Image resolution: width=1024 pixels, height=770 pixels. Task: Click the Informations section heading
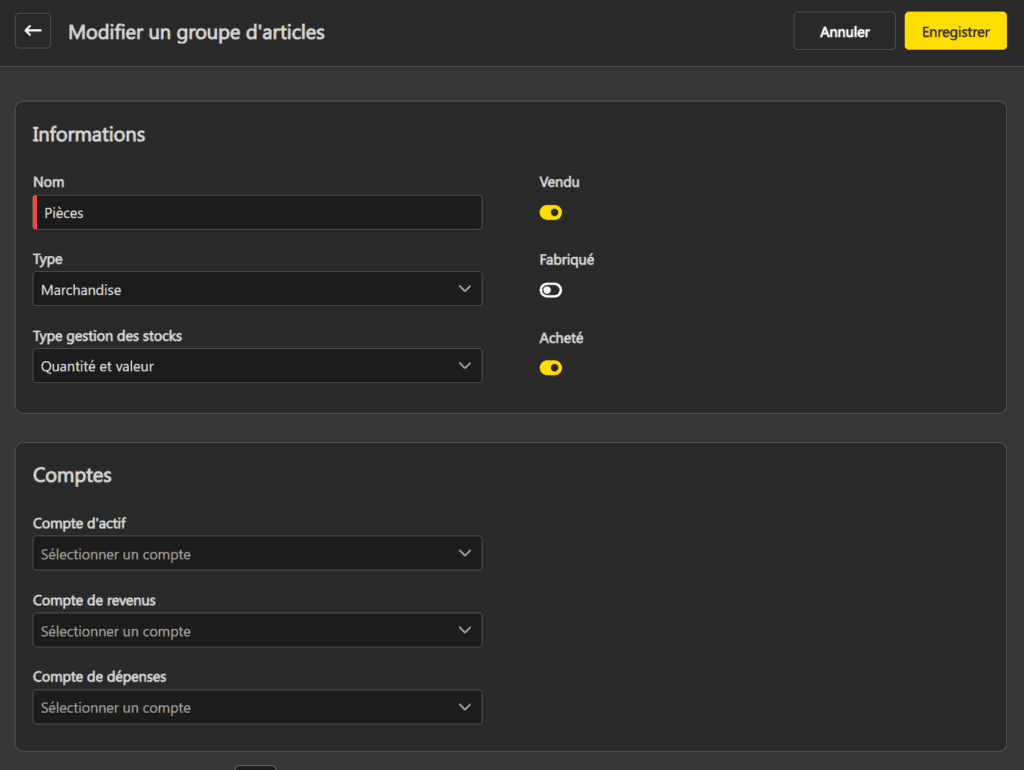pos(89,134)
